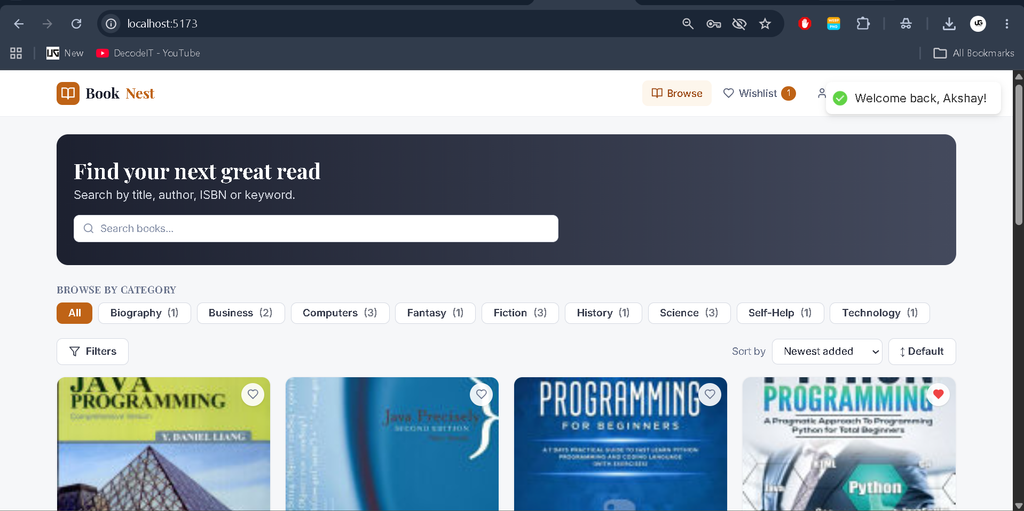The height and width of the screenshot is (511, 1024).
Task: Filter by Business category
Action: click(x=240, y=313)
